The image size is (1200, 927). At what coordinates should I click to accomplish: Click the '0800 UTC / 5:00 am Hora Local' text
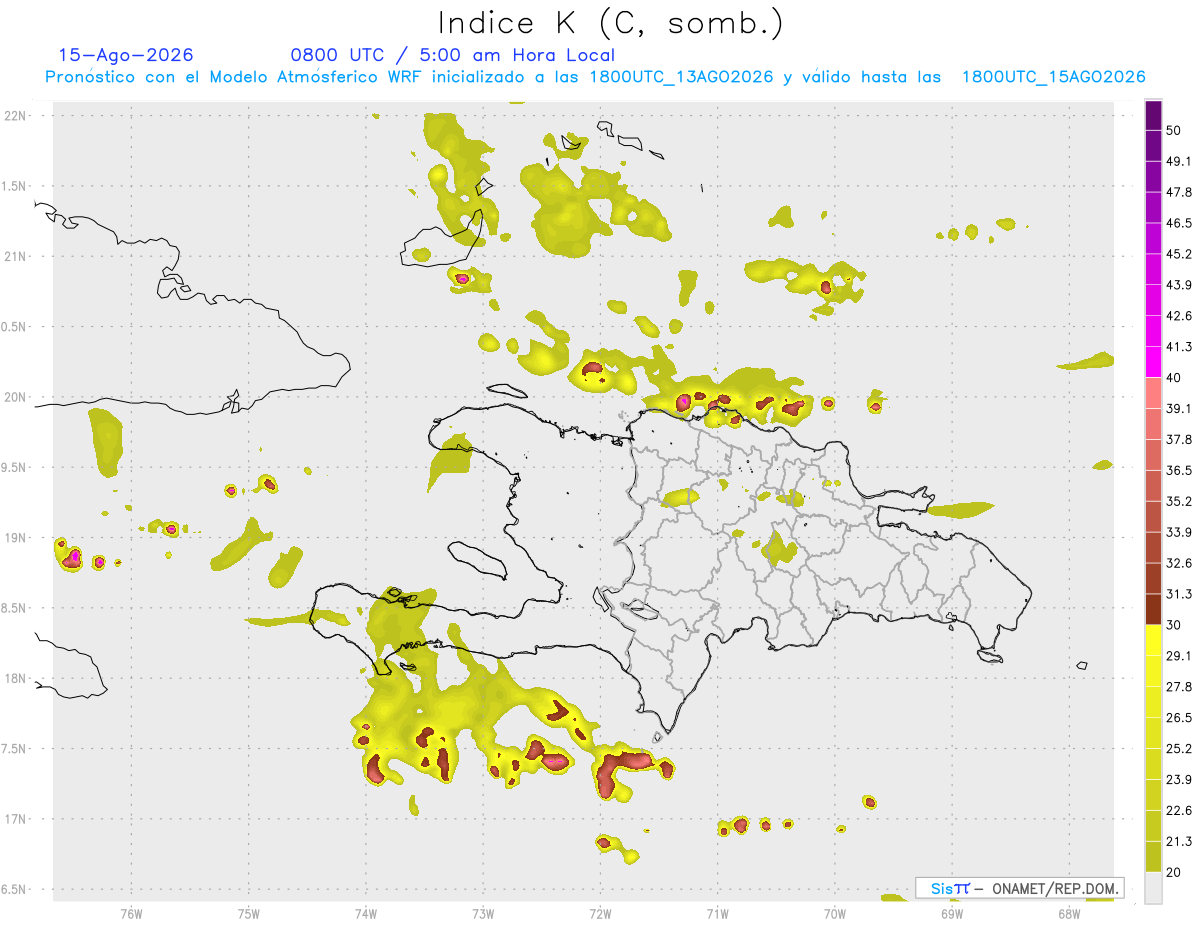pyautogui.click(x=452, y=55)
